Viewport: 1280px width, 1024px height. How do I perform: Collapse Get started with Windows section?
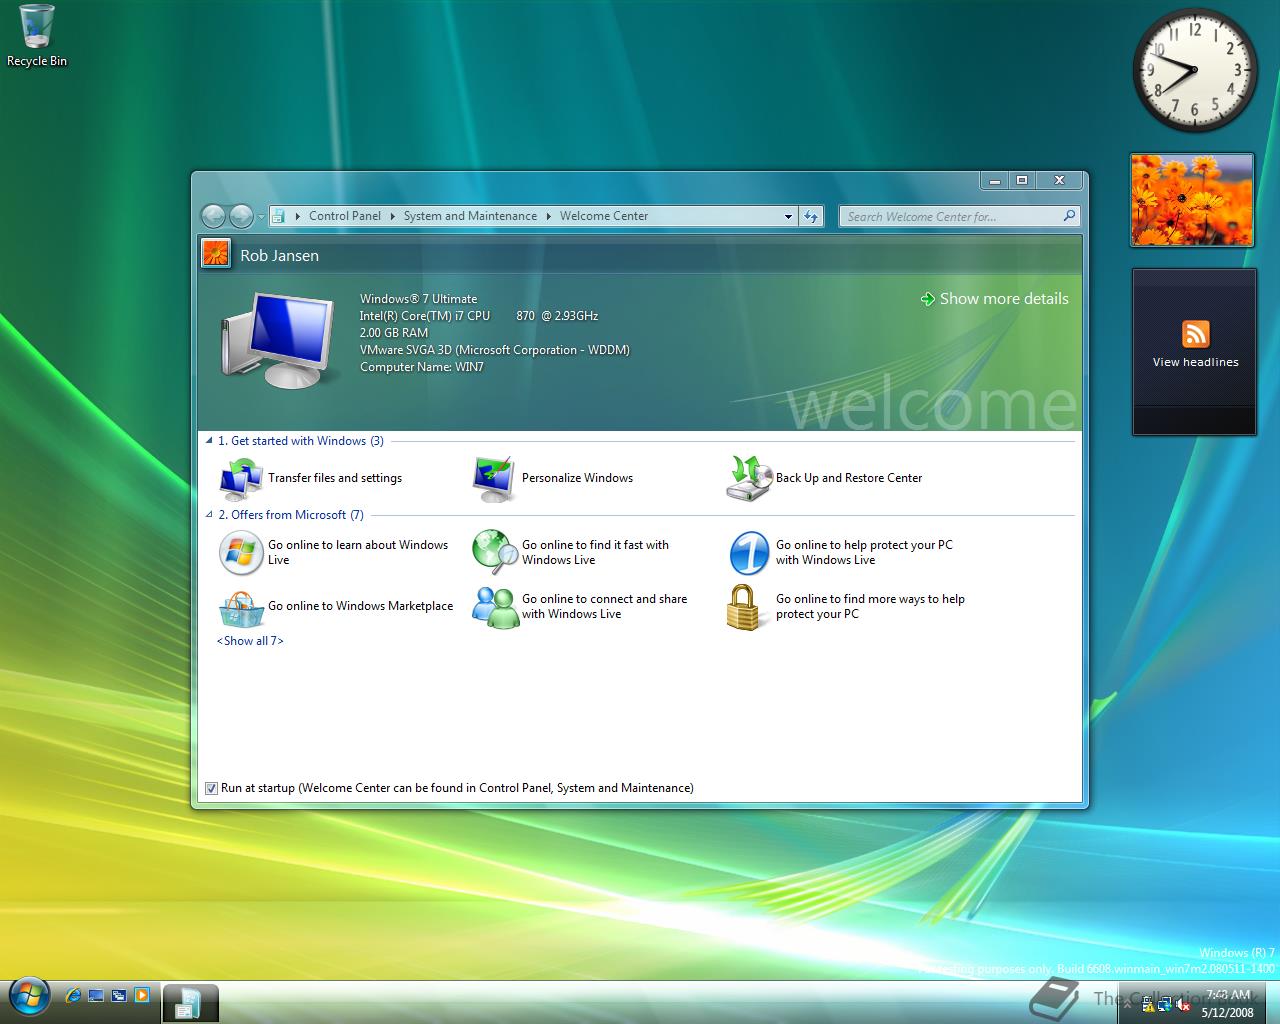pos(209,440)
